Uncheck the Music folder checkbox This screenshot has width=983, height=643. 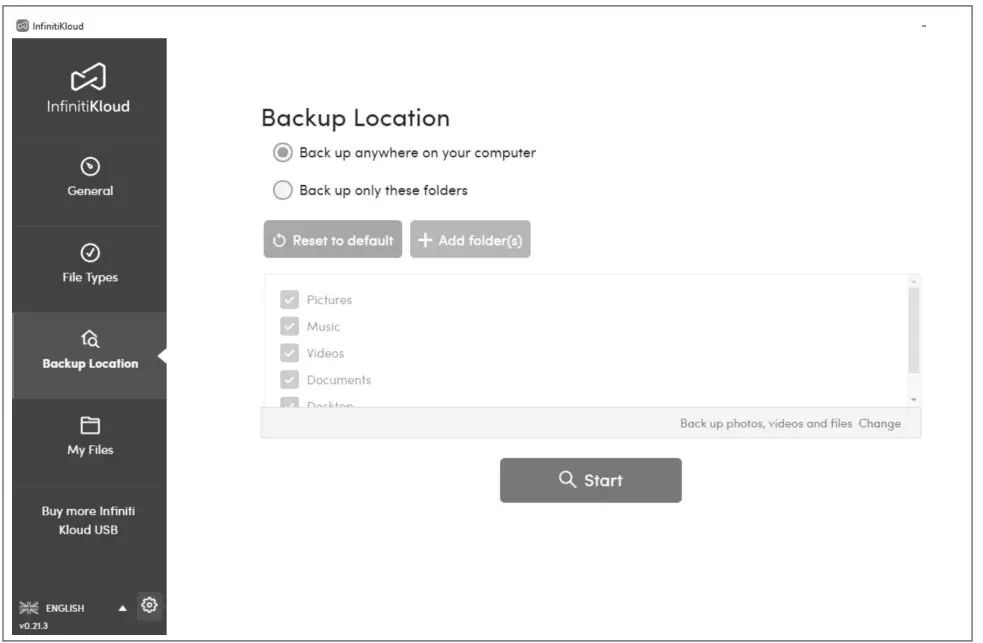point(290,327)
